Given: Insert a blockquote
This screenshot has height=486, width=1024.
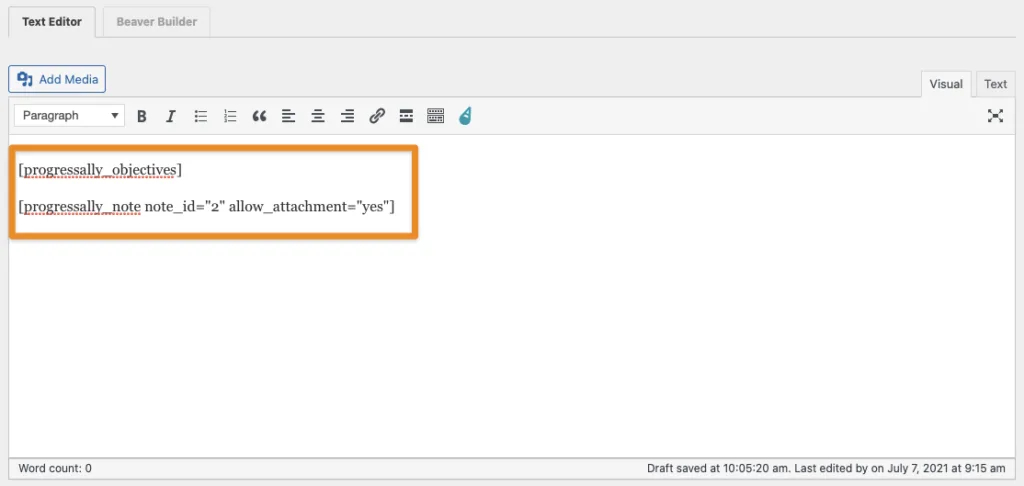Looking at the screenshot, I should point(259,116).
